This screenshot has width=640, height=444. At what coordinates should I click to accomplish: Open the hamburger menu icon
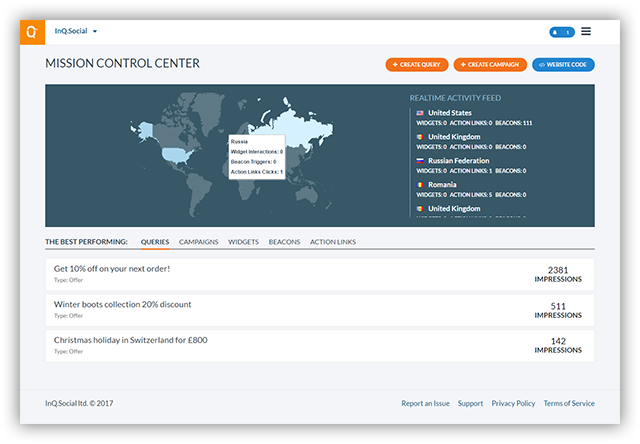click(586, 31)
